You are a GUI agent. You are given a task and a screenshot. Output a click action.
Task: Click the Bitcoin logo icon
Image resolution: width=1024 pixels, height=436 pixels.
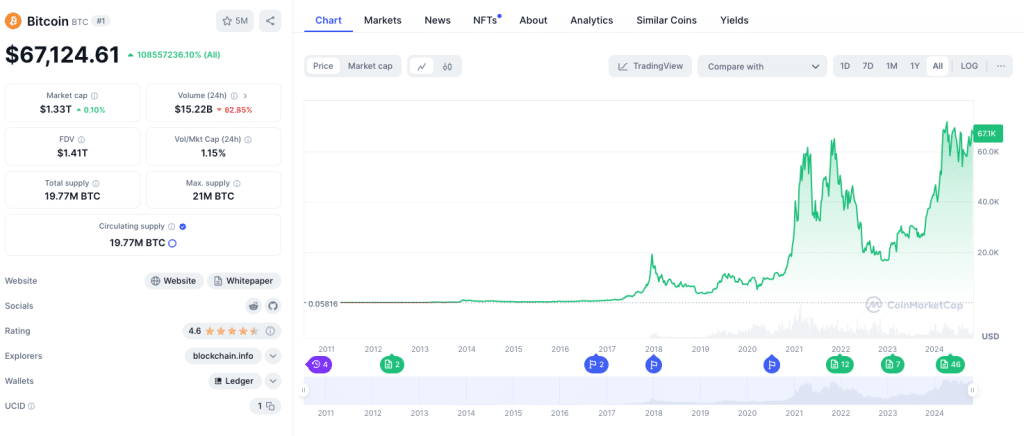(13, 21)
